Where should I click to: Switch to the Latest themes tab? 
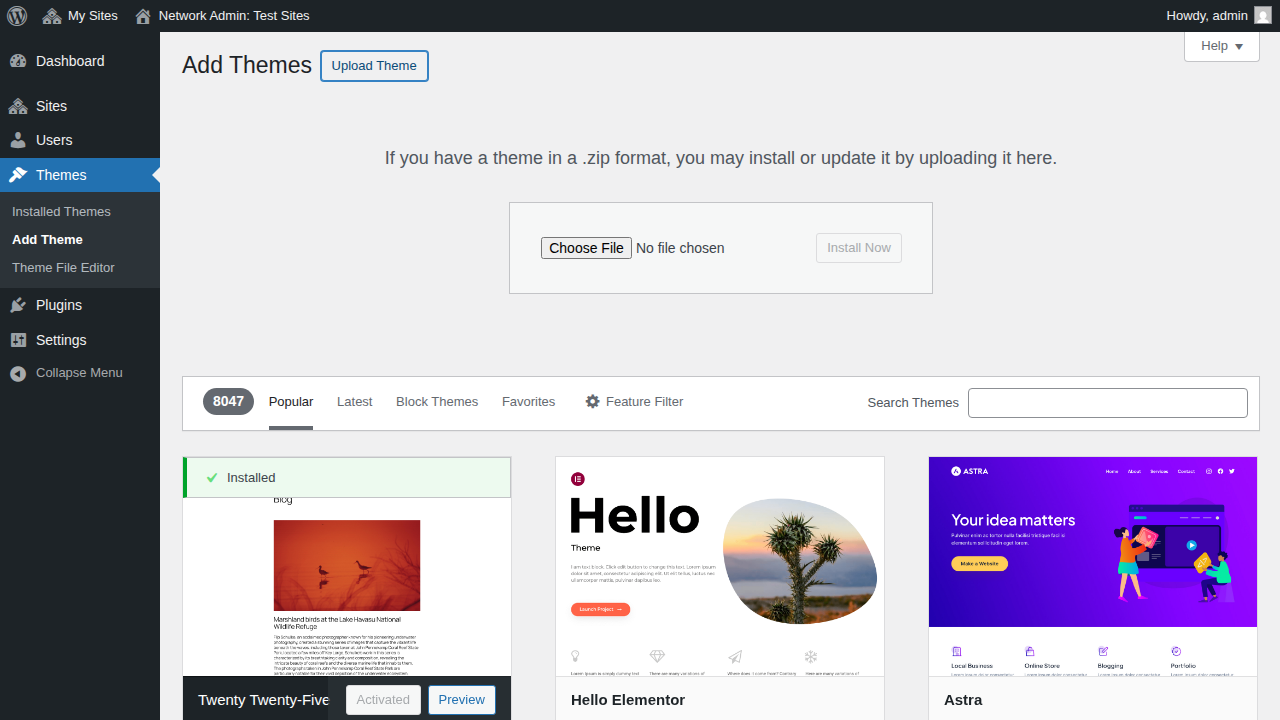click(x=354, y=401)
